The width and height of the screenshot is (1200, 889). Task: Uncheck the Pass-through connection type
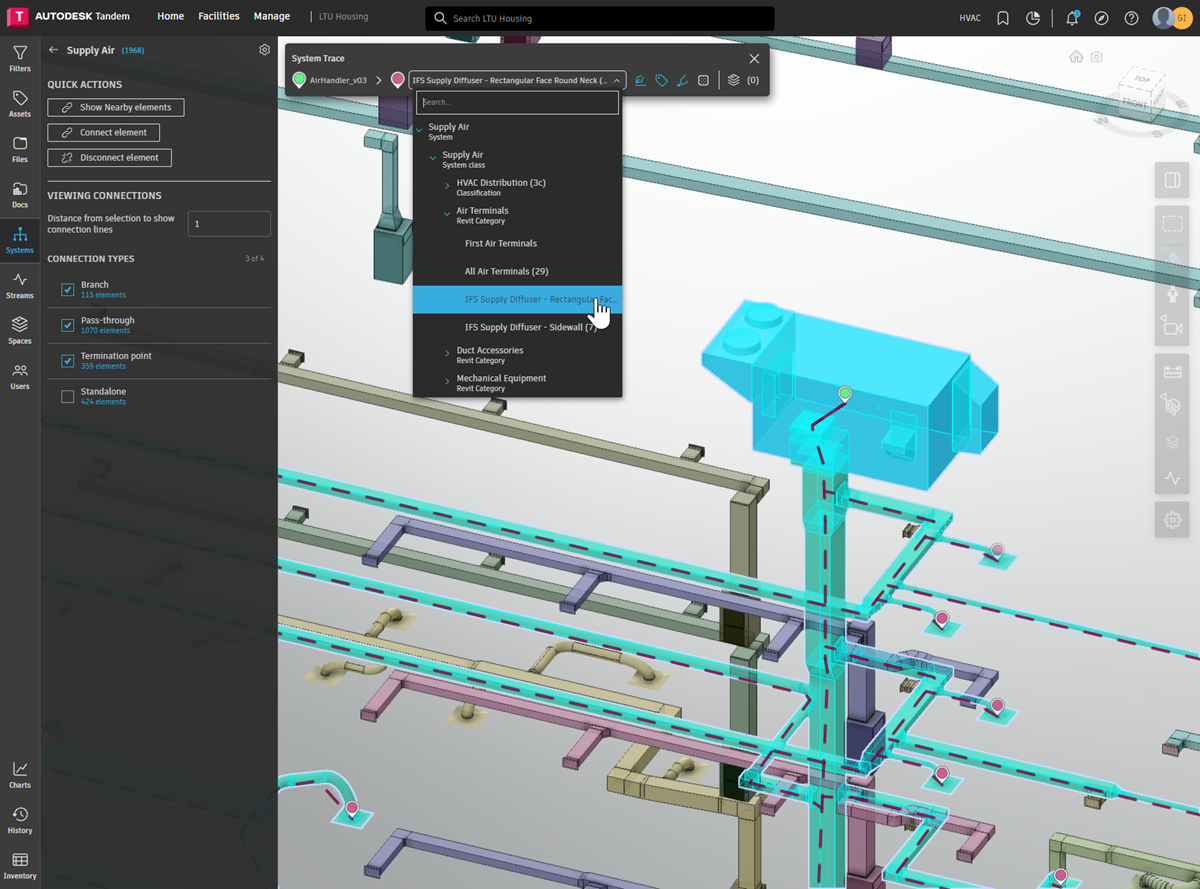pos(68,326)
